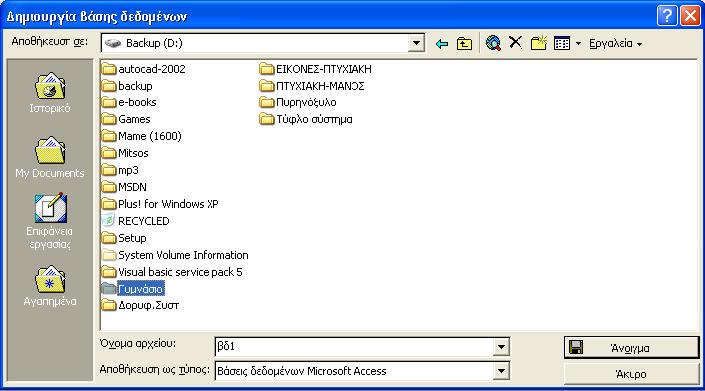705x391 pixels.
Task: Select the Δορυφ.Συστ folder
Action: pos(141,306)
